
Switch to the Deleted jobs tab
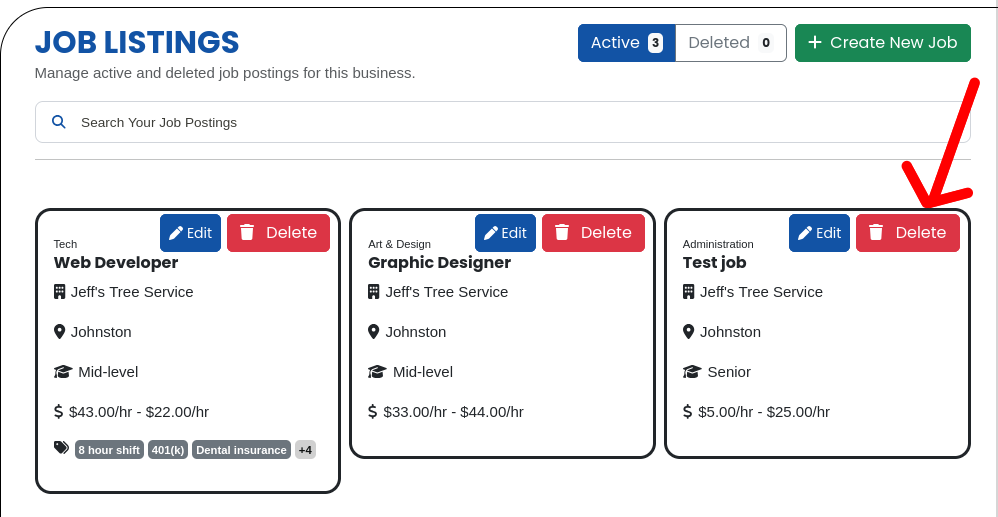730,43
